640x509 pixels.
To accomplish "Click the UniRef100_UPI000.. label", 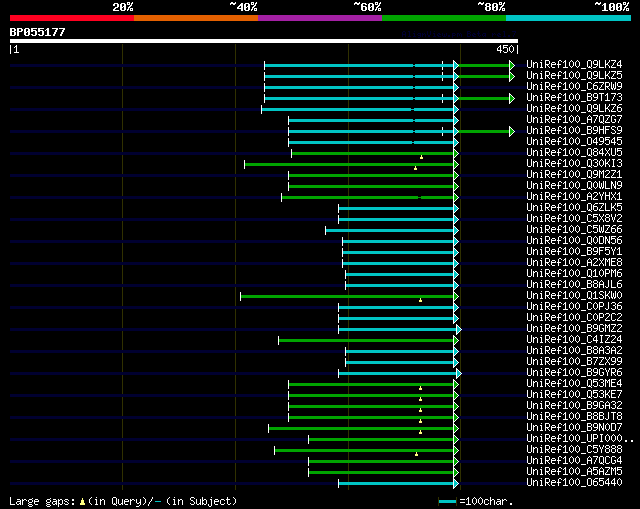I will coord(580,439).
